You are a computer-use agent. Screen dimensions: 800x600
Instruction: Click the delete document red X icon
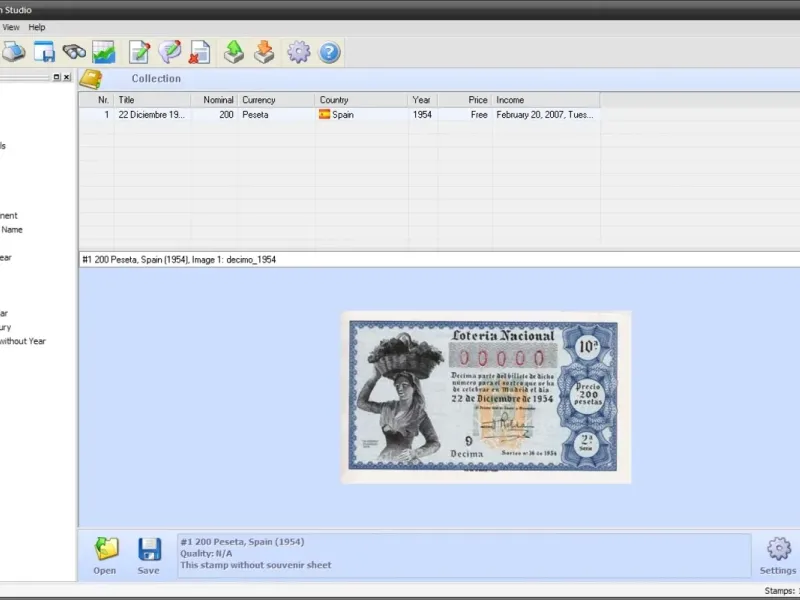[199, 52]
